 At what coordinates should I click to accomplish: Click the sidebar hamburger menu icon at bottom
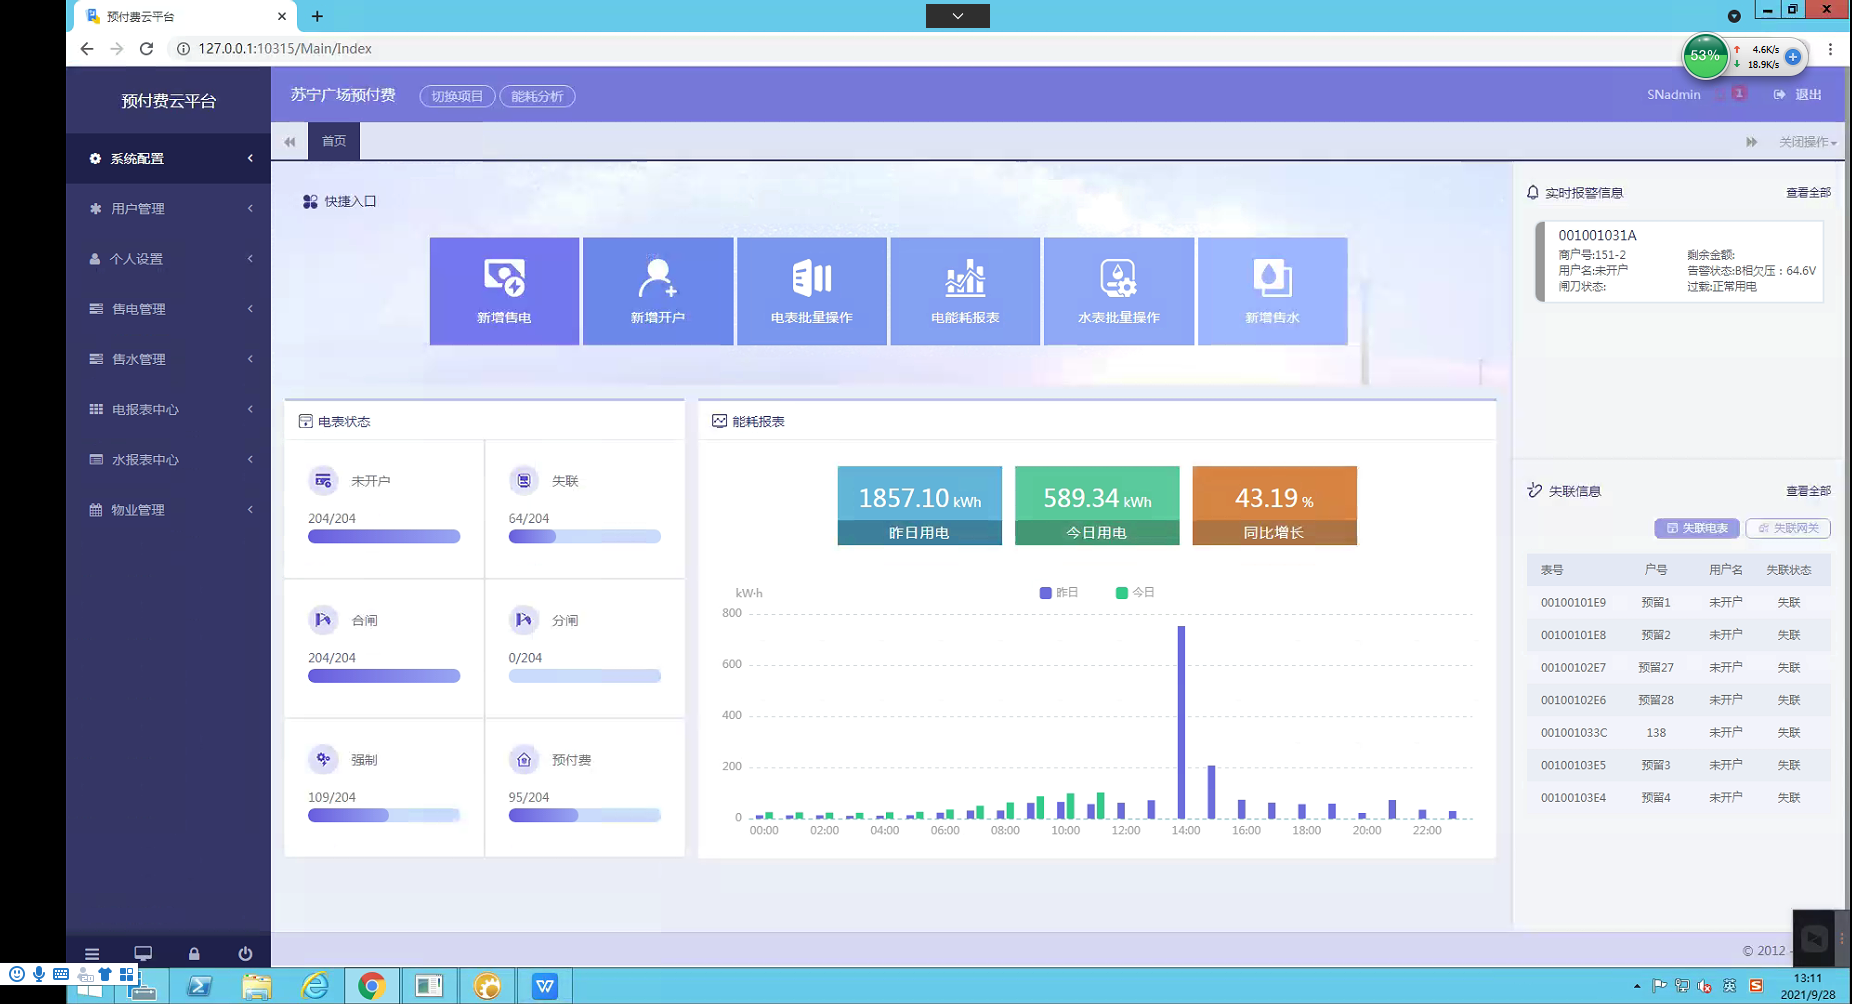tap(92, 954)
